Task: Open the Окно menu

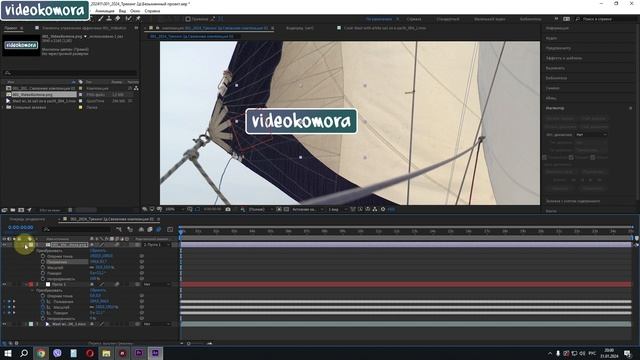Action: click(x=135, y=11)
